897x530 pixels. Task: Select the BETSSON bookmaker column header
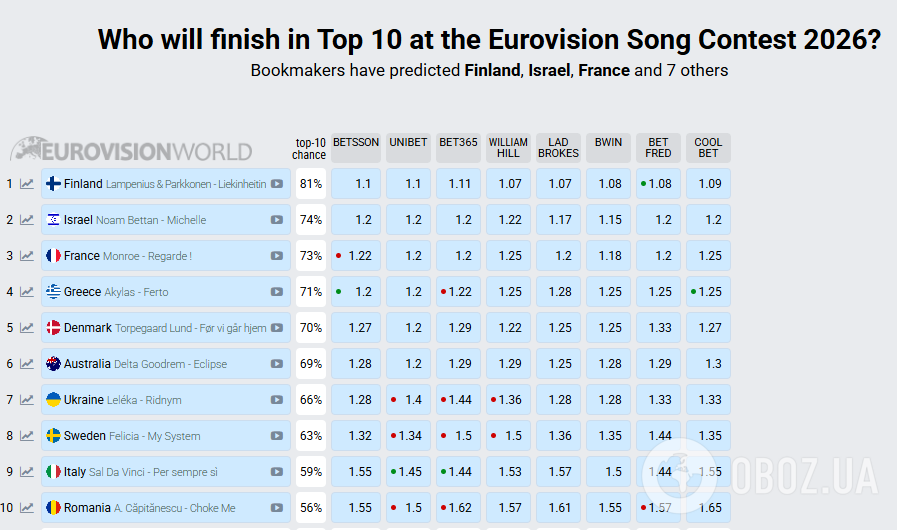(356, 143)
